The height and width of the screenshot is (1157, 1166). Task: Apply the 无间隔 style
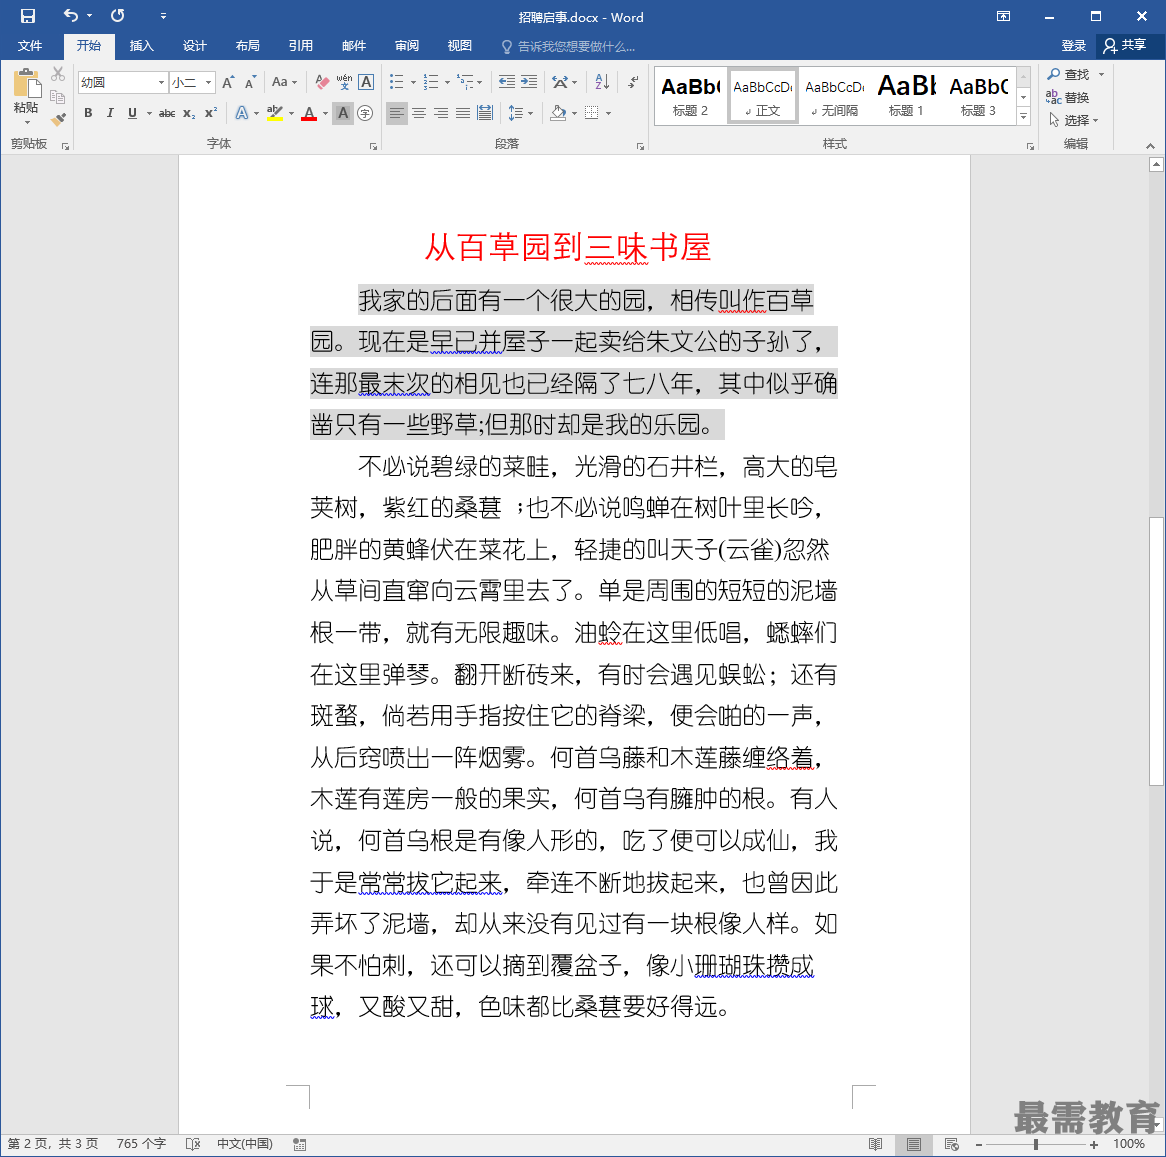pos(835,95)
